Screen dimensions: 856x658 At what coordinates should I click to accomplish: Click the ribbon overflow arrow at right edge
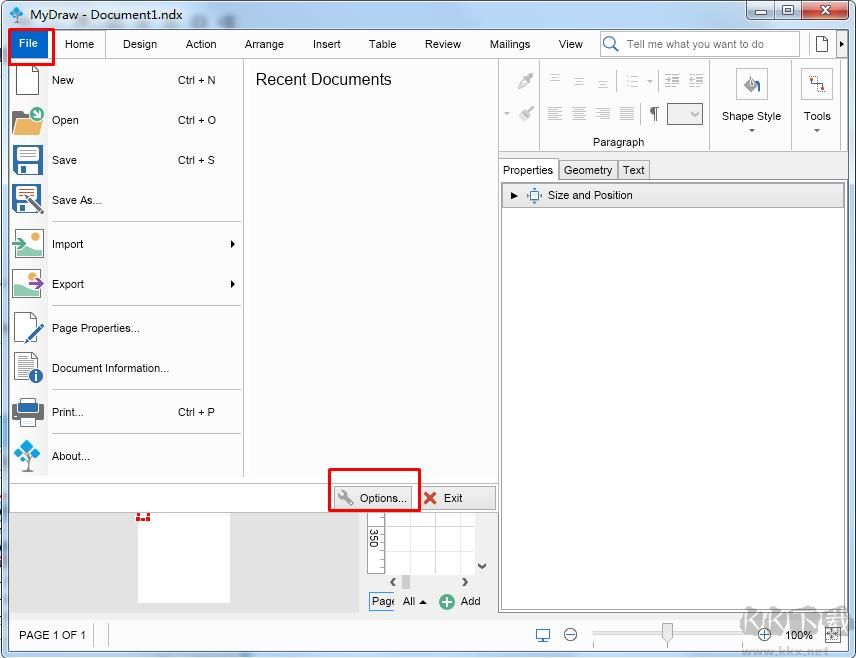point(841,44)
